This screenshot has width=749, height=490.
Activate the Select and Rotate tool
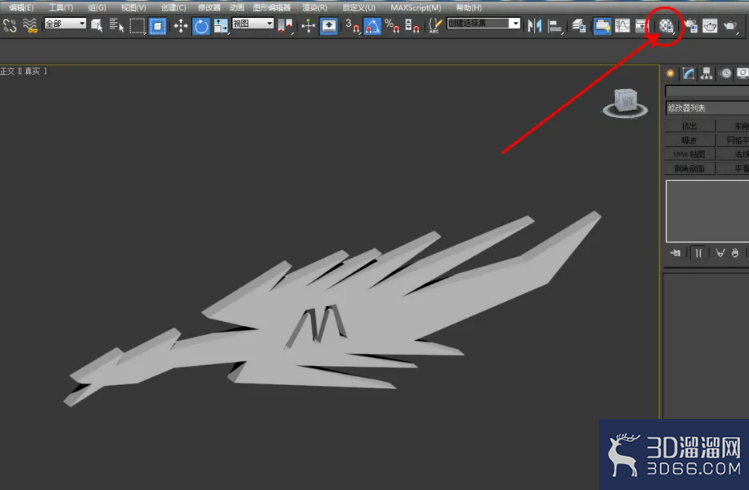pos(201,26)
